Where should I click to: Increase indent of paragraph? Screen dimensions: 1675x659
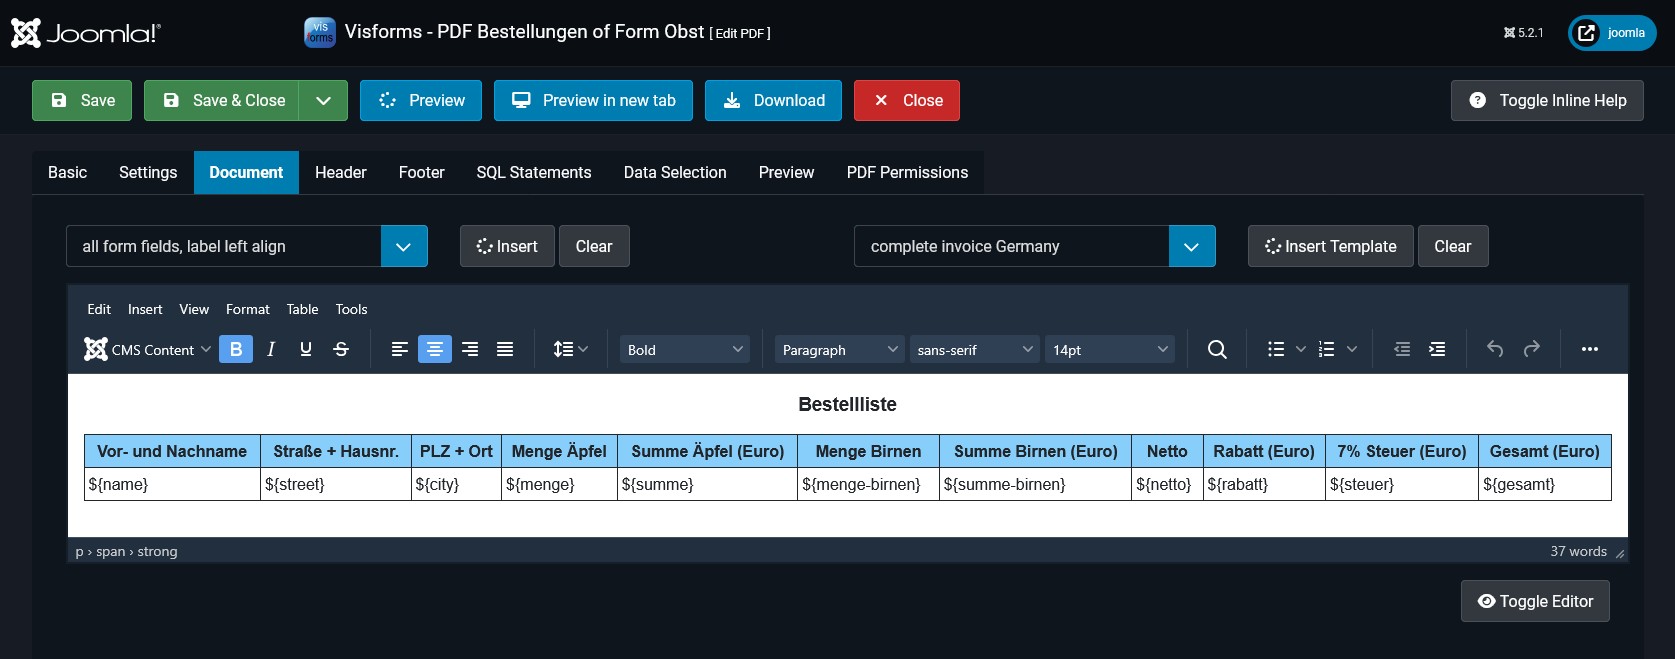click(1437, 349)
